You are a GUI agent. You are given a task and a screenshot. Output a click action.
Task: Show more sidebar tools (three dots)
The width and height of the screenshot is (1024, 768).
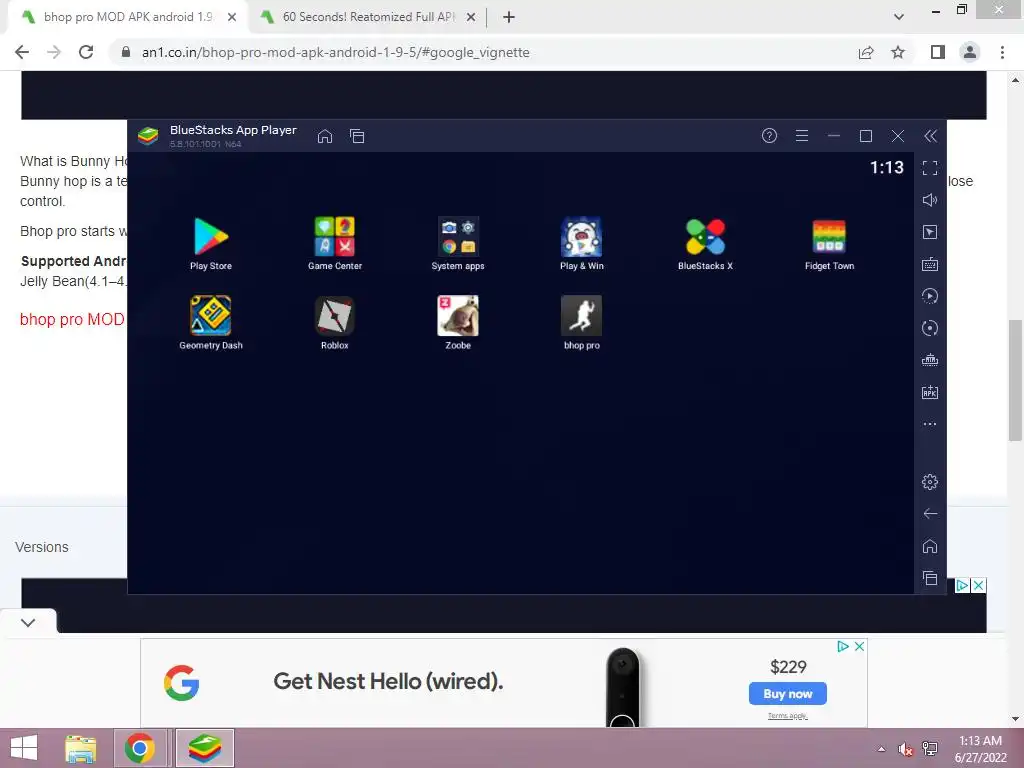click(x=930, y=424)
